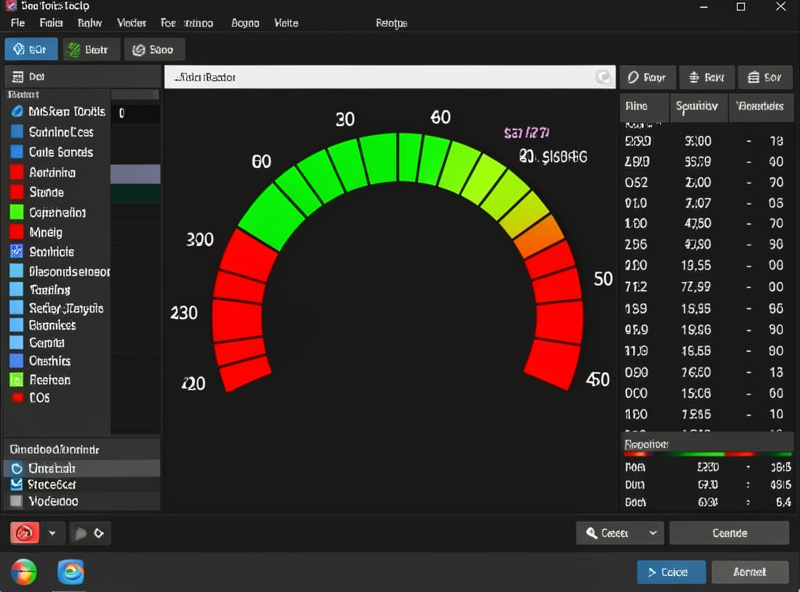Open the Veite menu

click(286, 23)
